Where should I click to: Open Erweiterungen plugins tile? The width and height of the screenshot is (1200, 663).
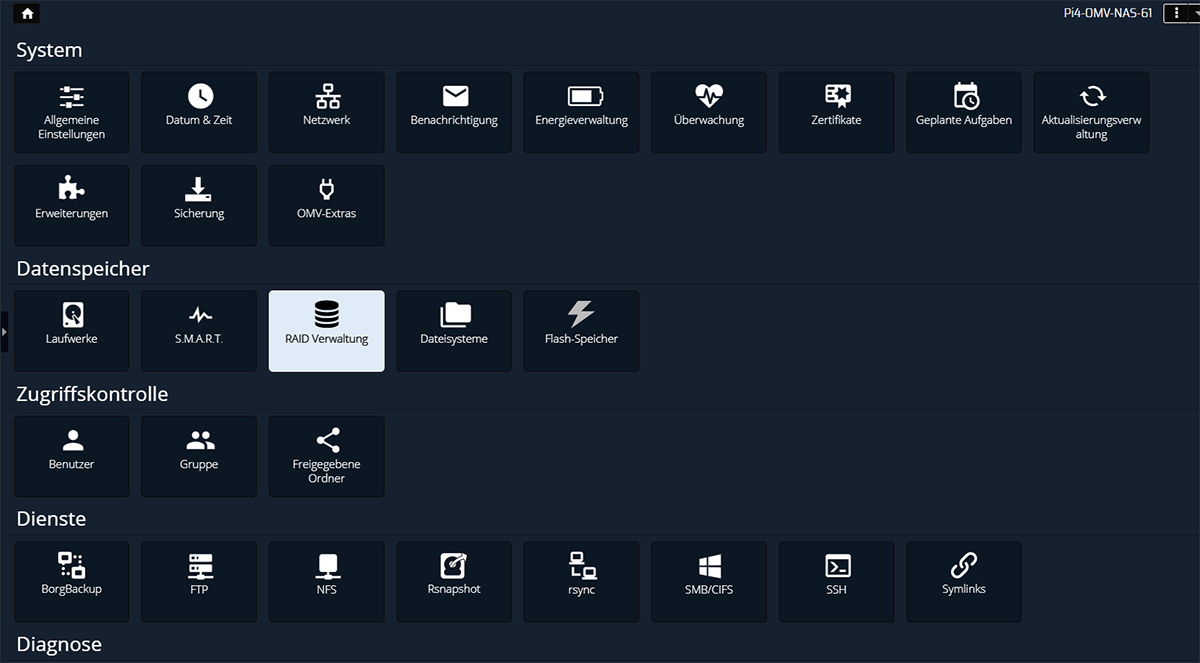tap(71, 205)
